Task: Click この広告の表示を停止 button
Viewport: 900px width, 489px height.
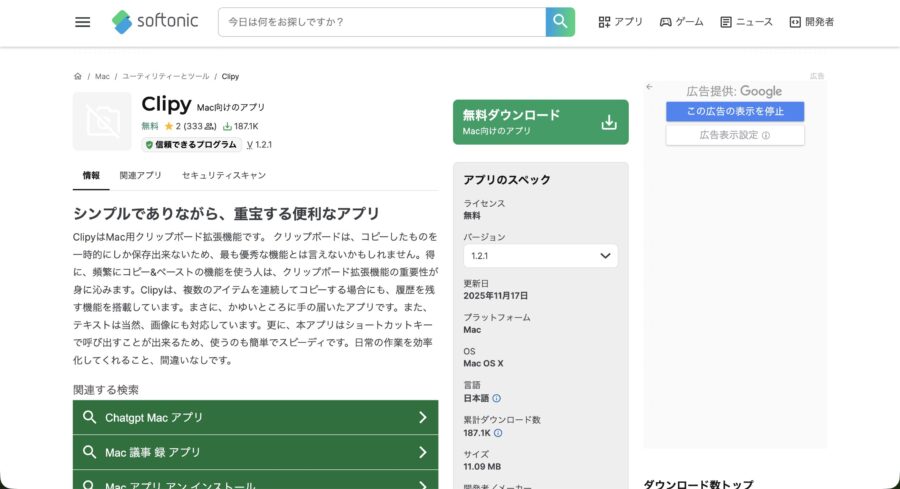Action: pyautogui.click(x=735, y=111)
